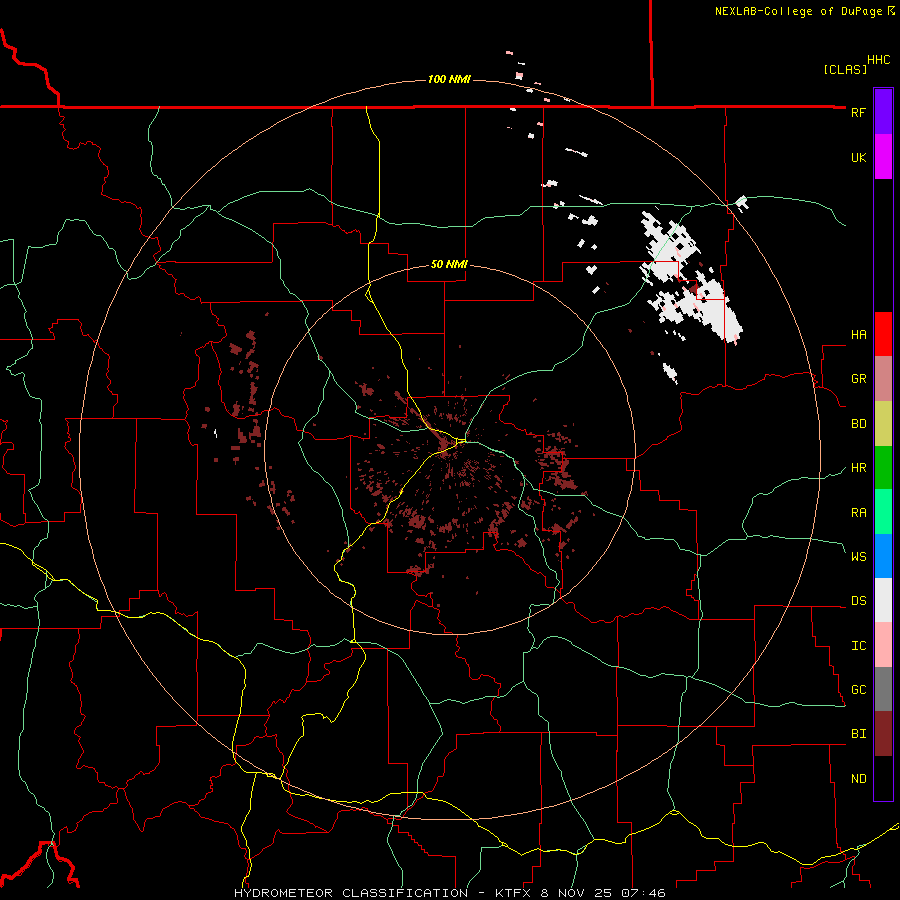The height and width of the screenshot is (900, 900).
Task: Click the GC gray legend swatch
Action: click(x=883, y=689)
